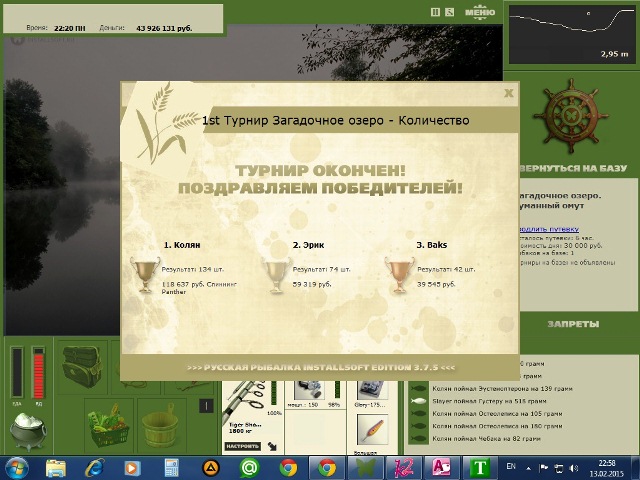Click the orange spoon lure thumbnail
This screenshot has width=640, height=480.
click(x=372, y=430)
